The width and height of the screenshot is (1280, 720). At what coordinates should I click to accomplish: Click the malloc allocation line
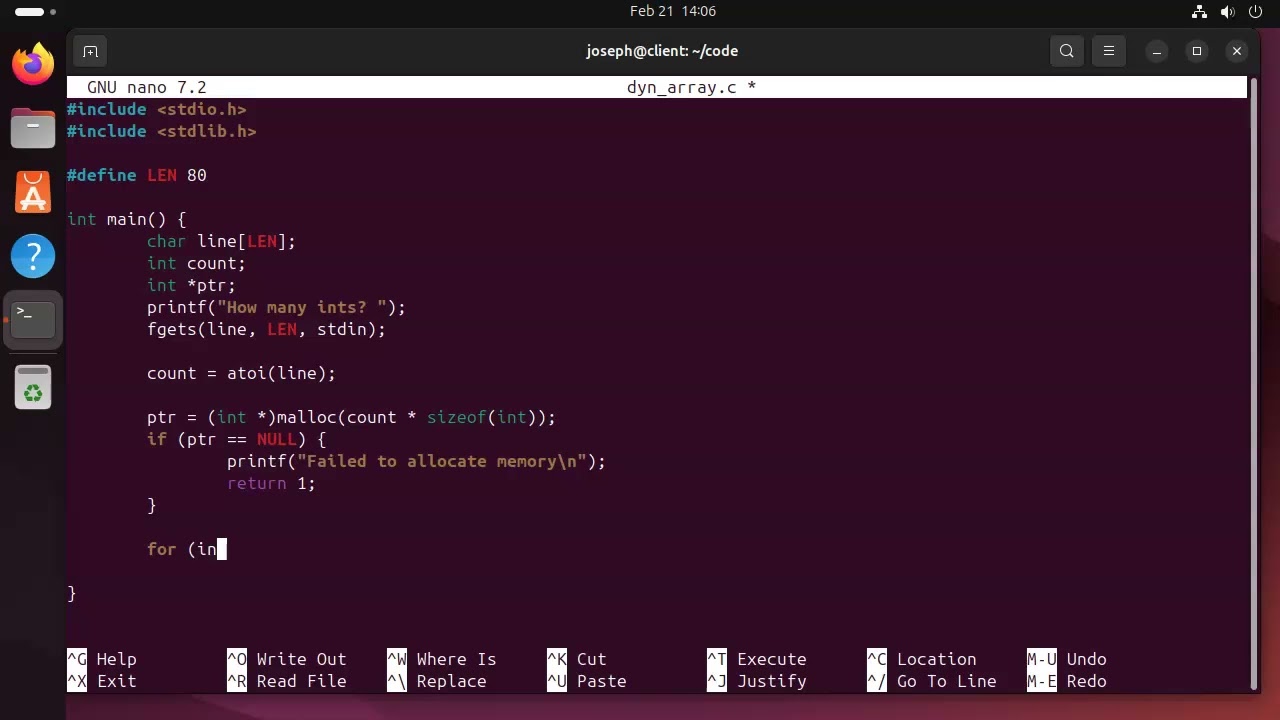pos(352,417)
